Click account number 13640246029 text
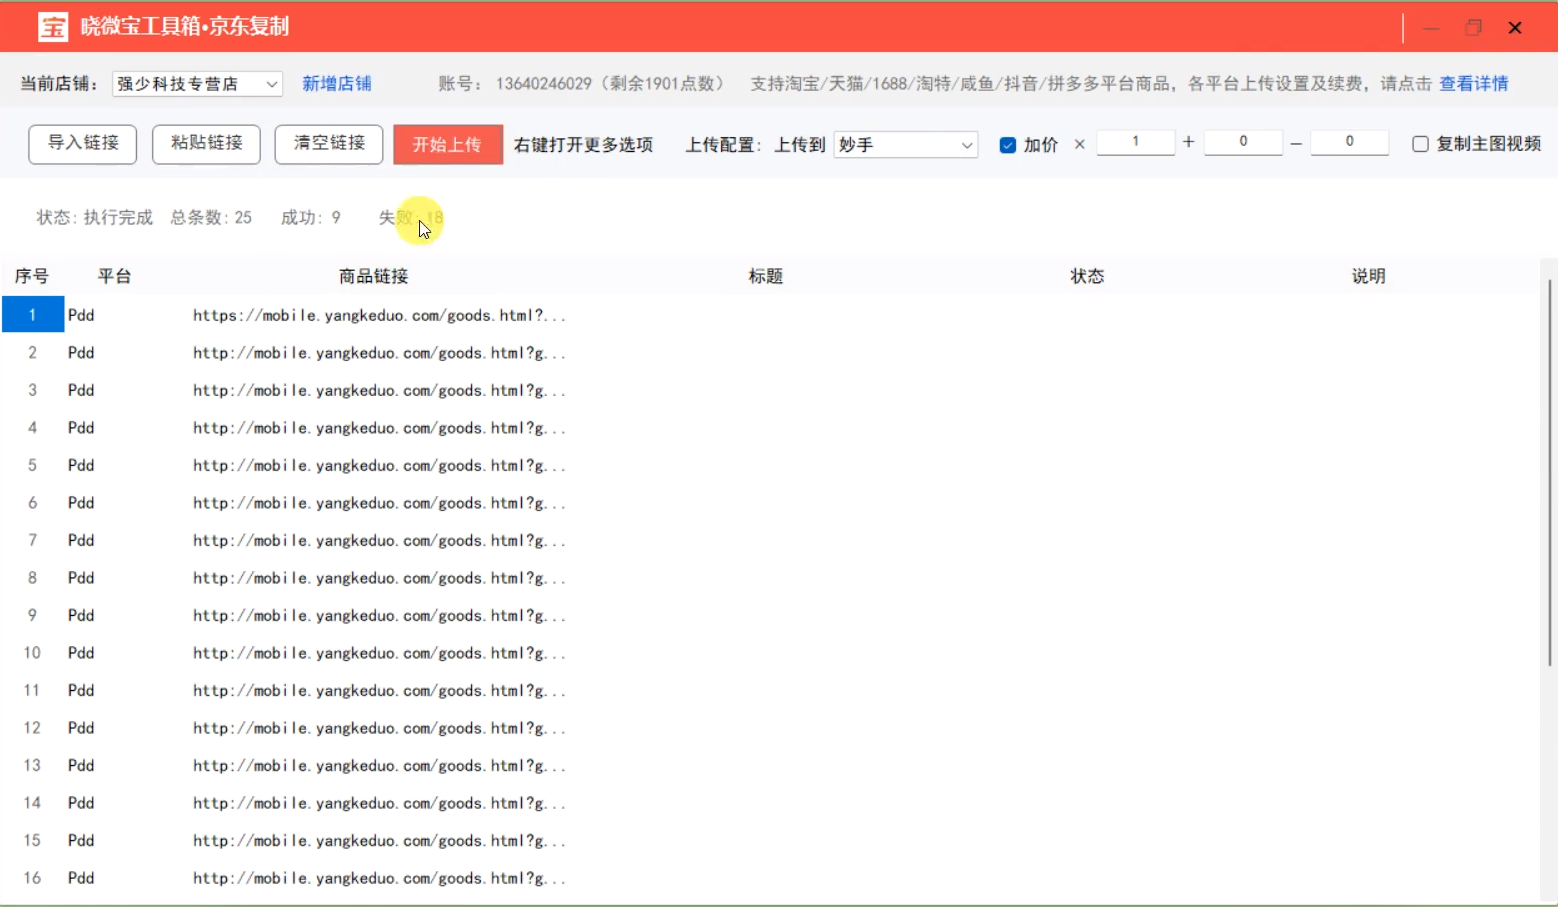Screen dimensions: 1558x907 [544, 84]
